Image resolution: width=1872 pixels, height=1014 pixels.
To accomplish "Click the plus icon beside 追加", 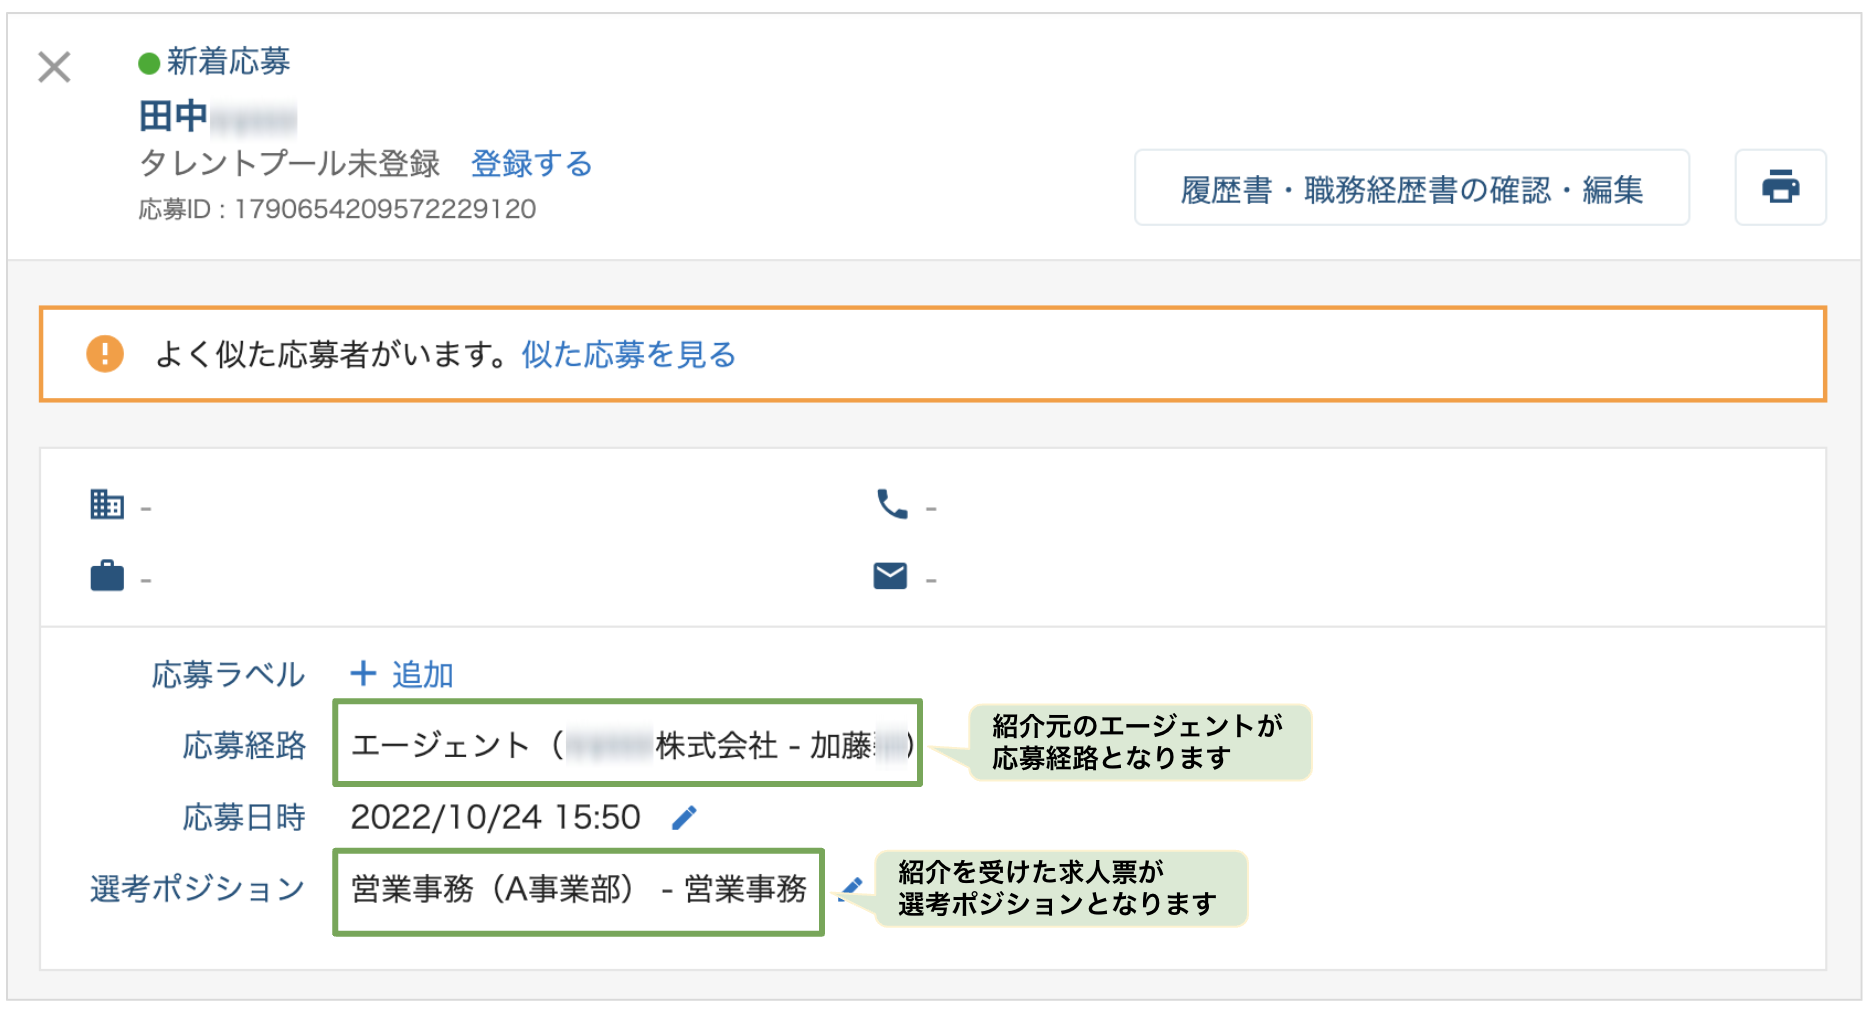I will 363,674.
